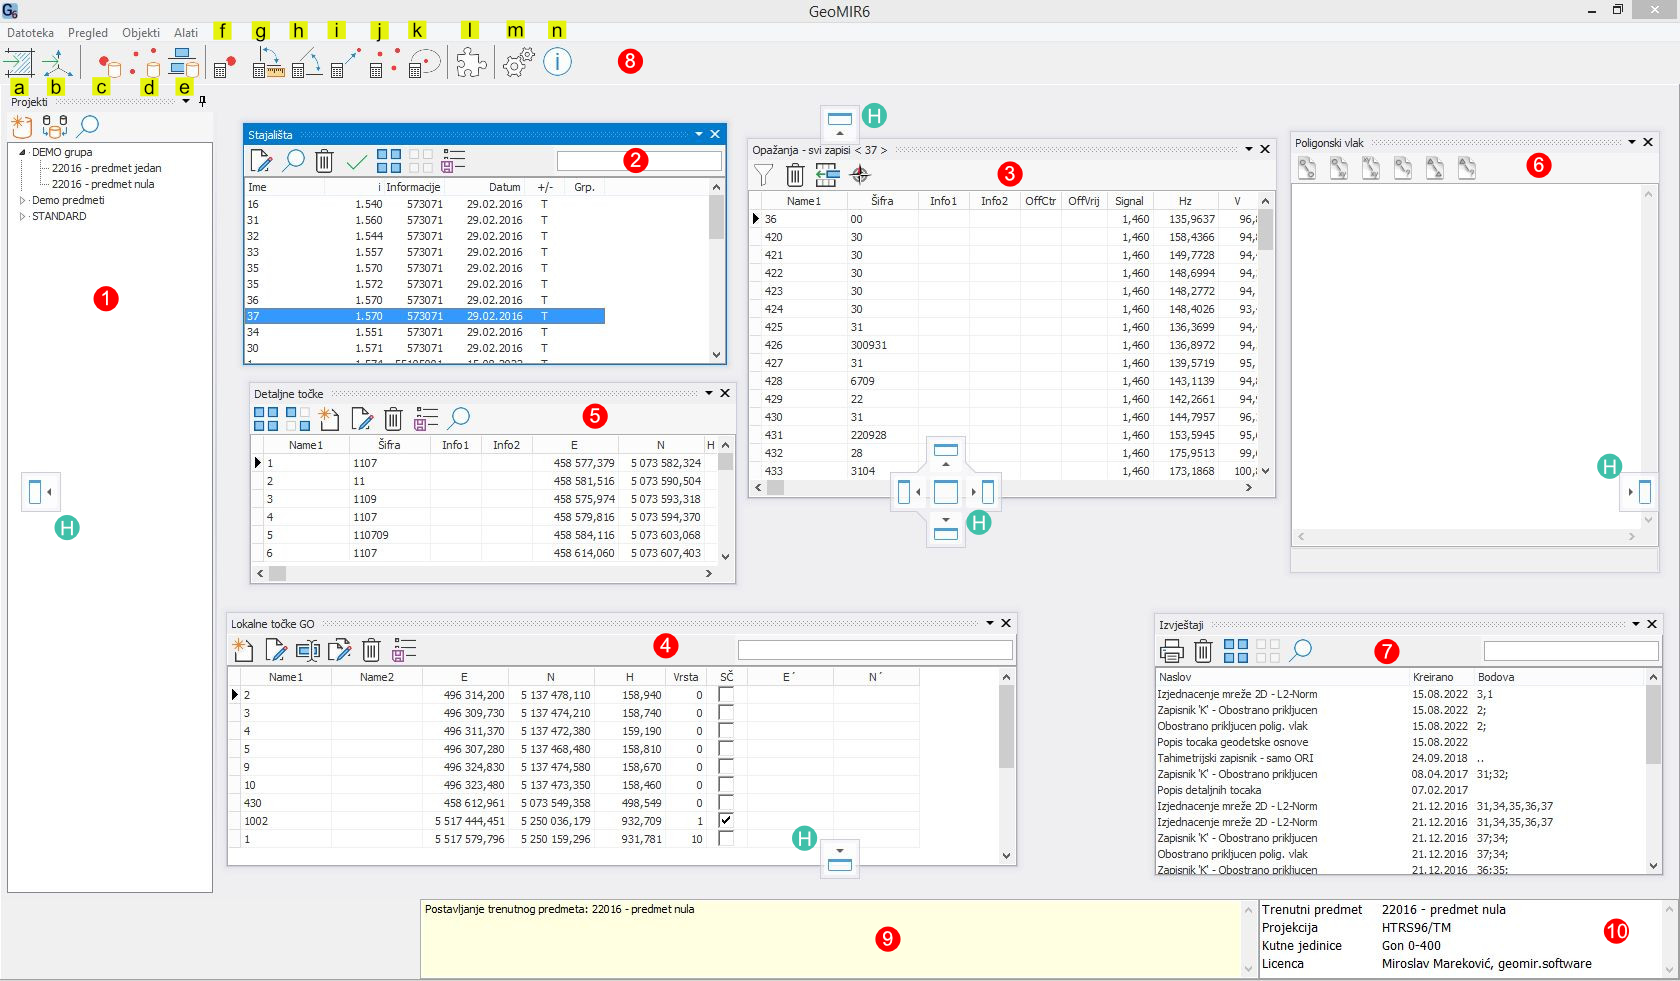Collapse the DEMO grupa tree node

[23, 153]
